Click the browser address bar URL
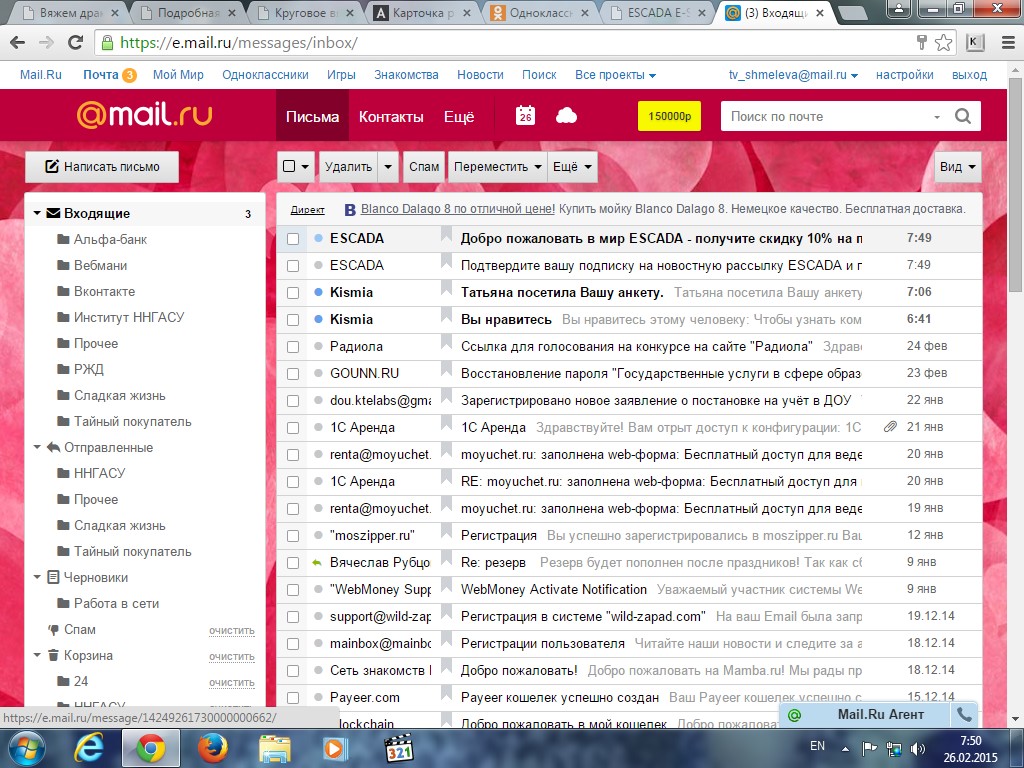The width and height of the screenshot is (1024, 768). (238, 43)
